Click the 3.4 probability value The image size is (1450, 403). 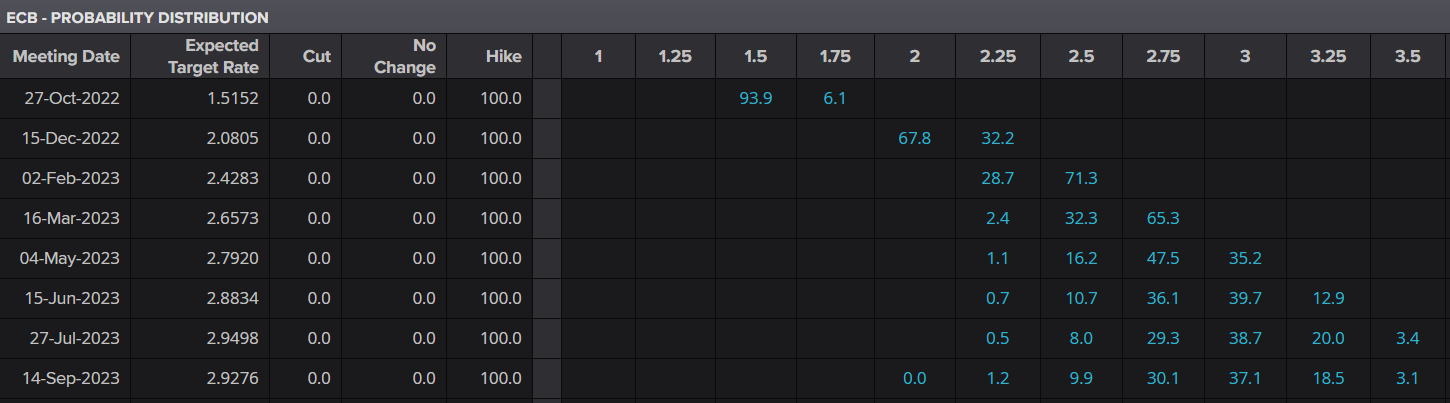coord(1408,338)
